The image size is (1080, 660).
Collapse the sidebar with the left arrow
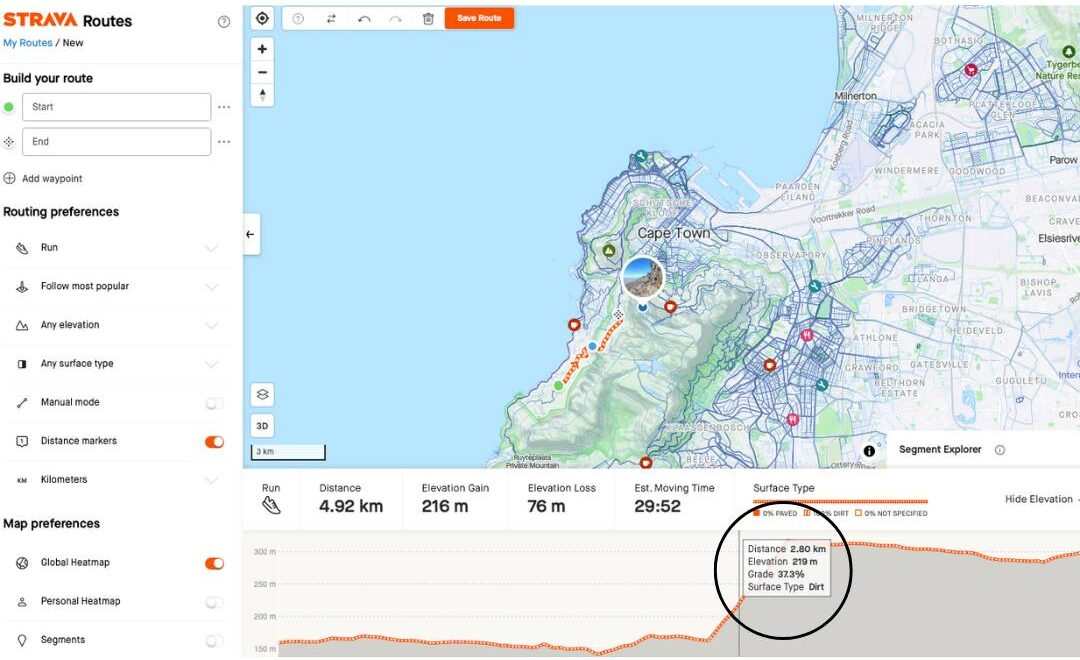tap(251, 234)
